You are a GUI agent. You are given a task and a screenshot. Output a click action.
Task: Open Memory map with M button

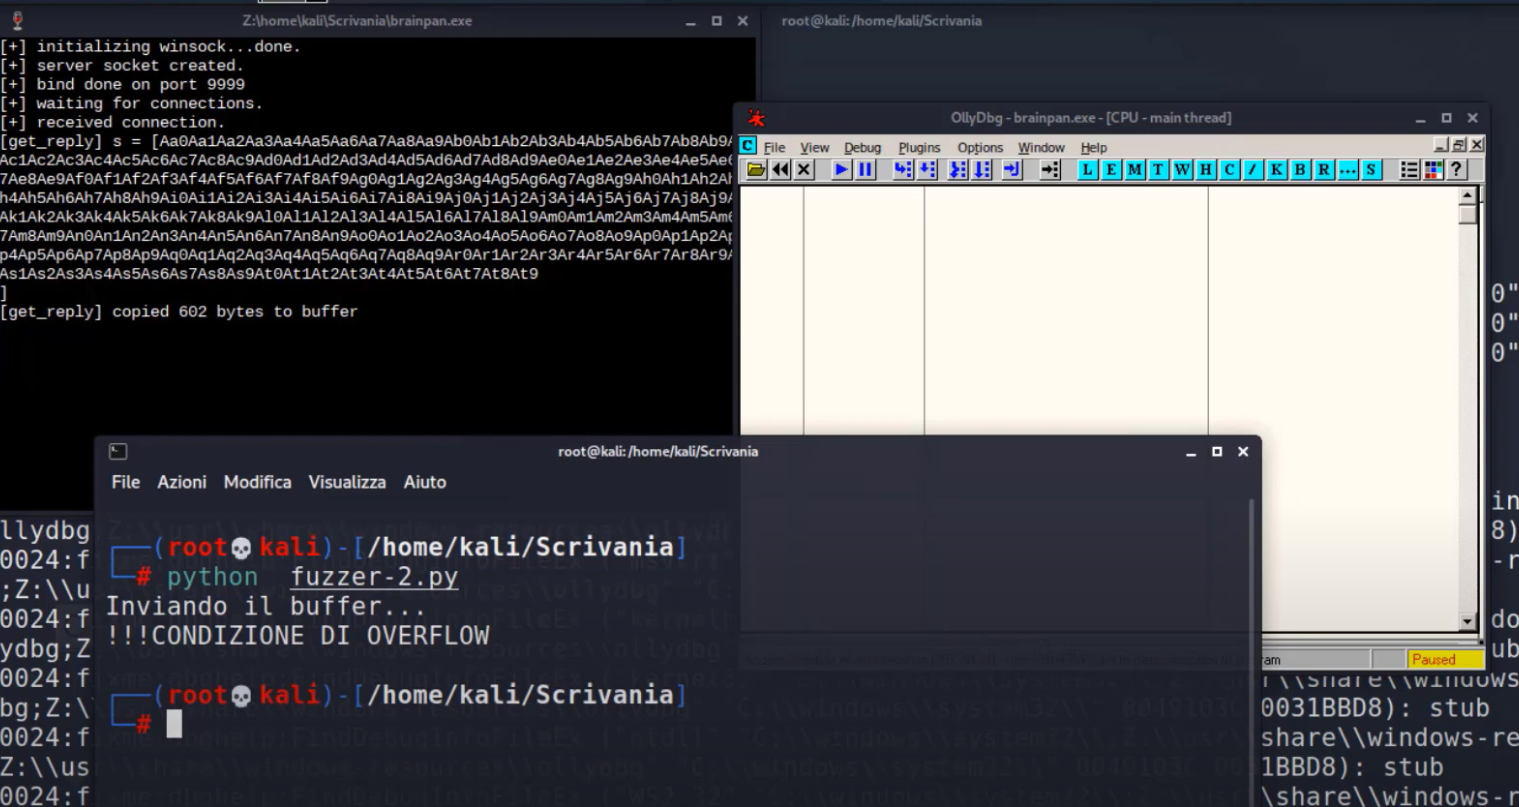pyautogui.click(x=1135, y=170)
